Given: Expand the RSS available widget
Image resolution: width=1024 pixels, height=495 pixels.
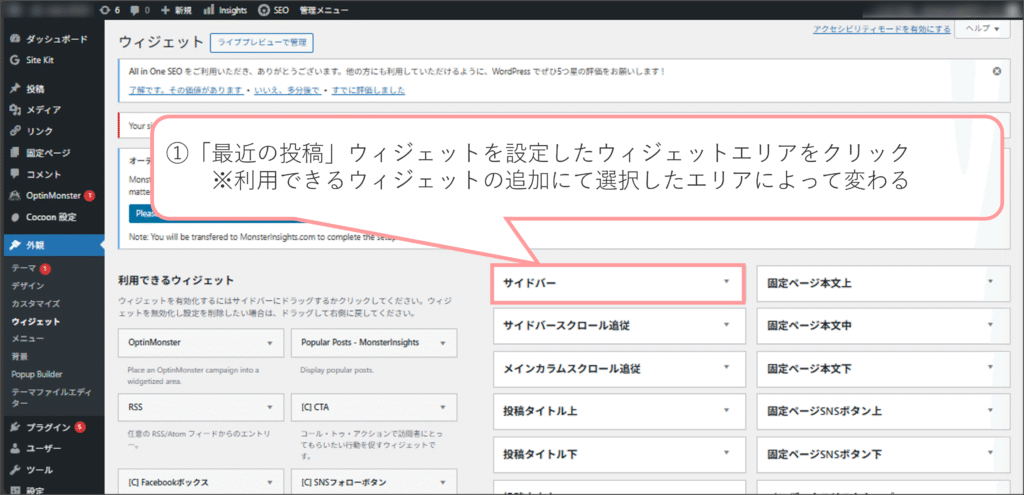Looking at the screenshot, I should (x=269, y=408).
